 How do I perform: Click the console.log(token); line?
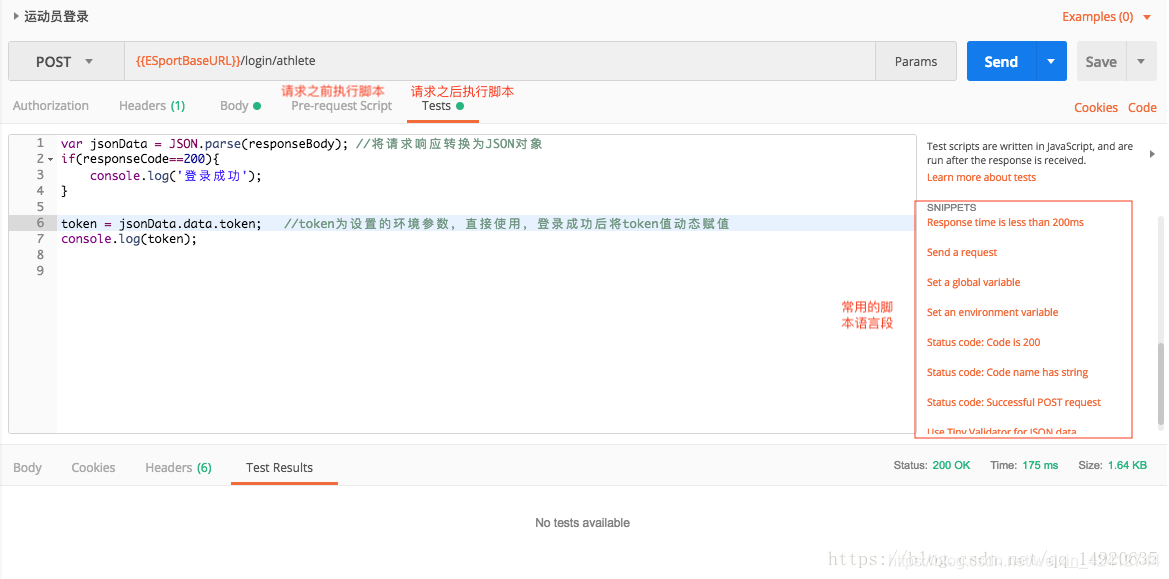129,239
